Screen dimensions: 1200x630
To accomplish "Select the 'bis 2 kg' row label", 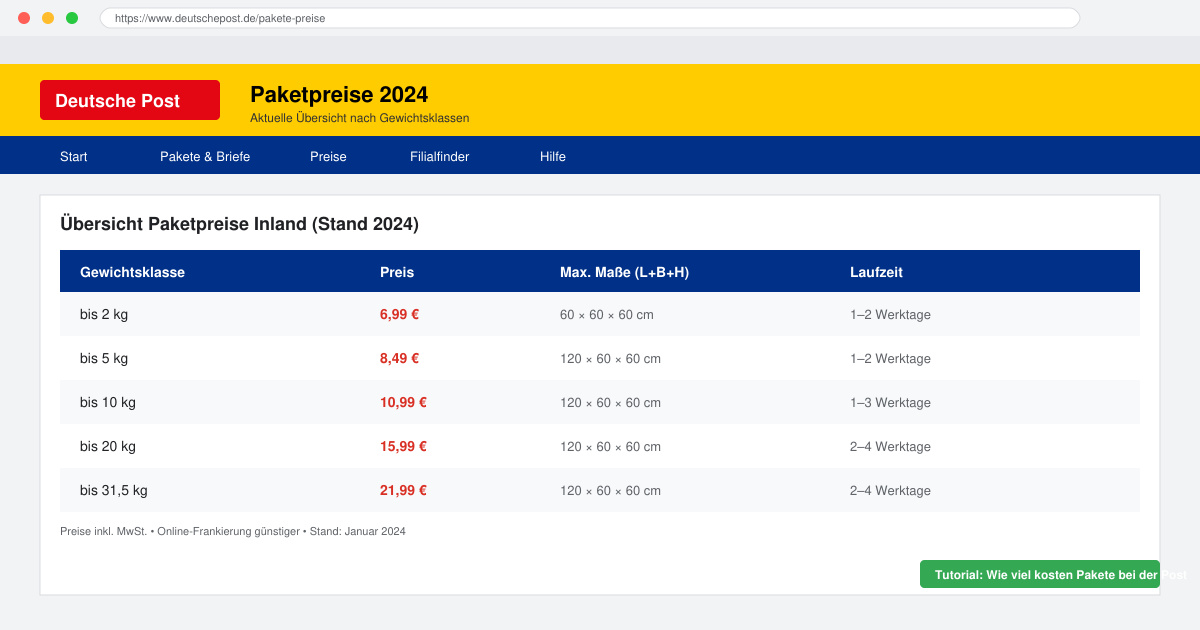I will click(104, 314).
